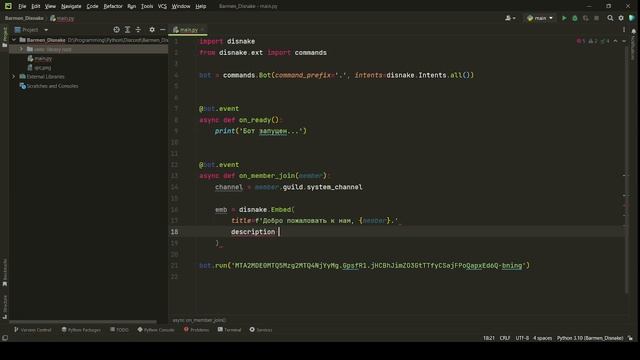
Task: Click Collapse All icon in Project panel
Action: coord(138,30)
